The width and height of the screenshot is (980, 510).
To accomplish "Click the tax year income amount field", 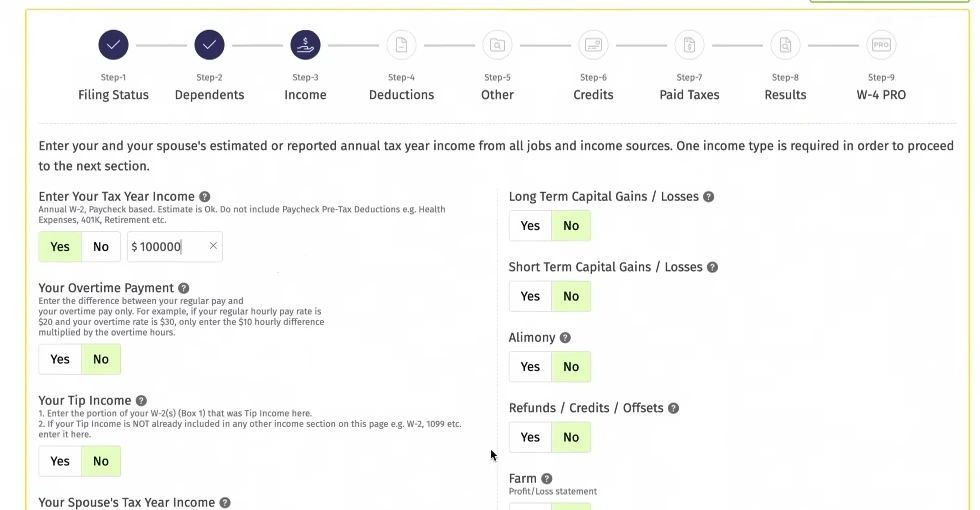I will click(174, 247).
